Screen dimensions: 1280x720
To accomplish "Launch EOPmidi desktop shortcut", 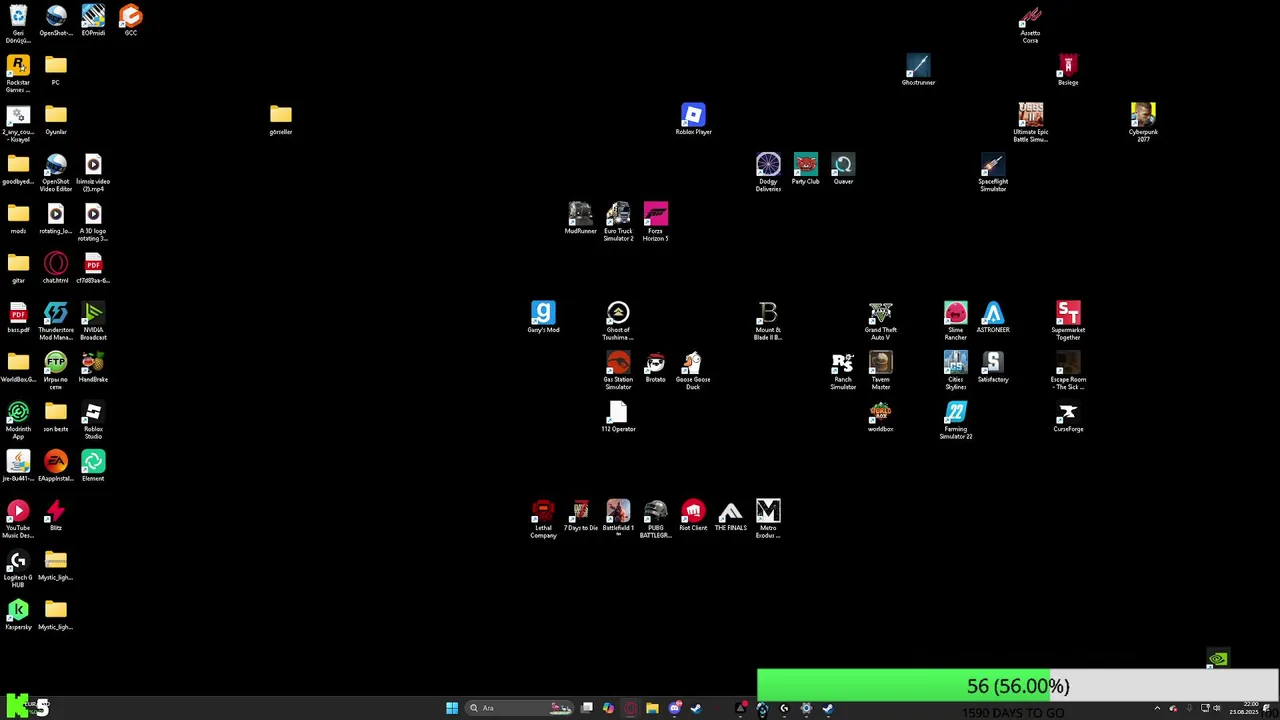I will pyautogui.click(x=93, y=20).
